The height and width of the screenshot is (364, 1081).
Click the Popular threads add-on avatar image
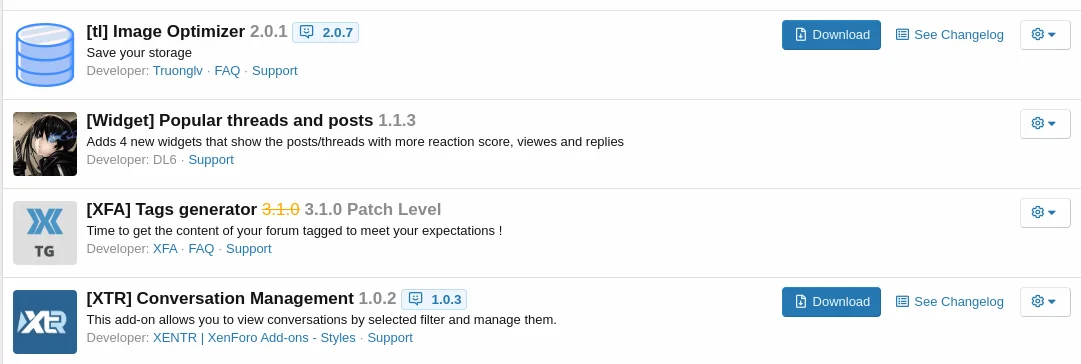coord(45,144)
